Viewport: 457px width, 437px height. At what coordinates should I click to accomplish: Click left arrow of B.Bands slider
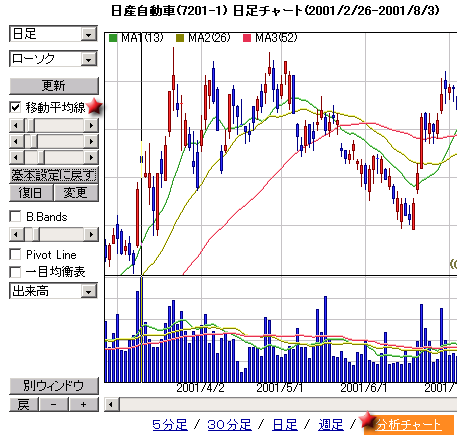pyautogui.click(x=16, y=235)
